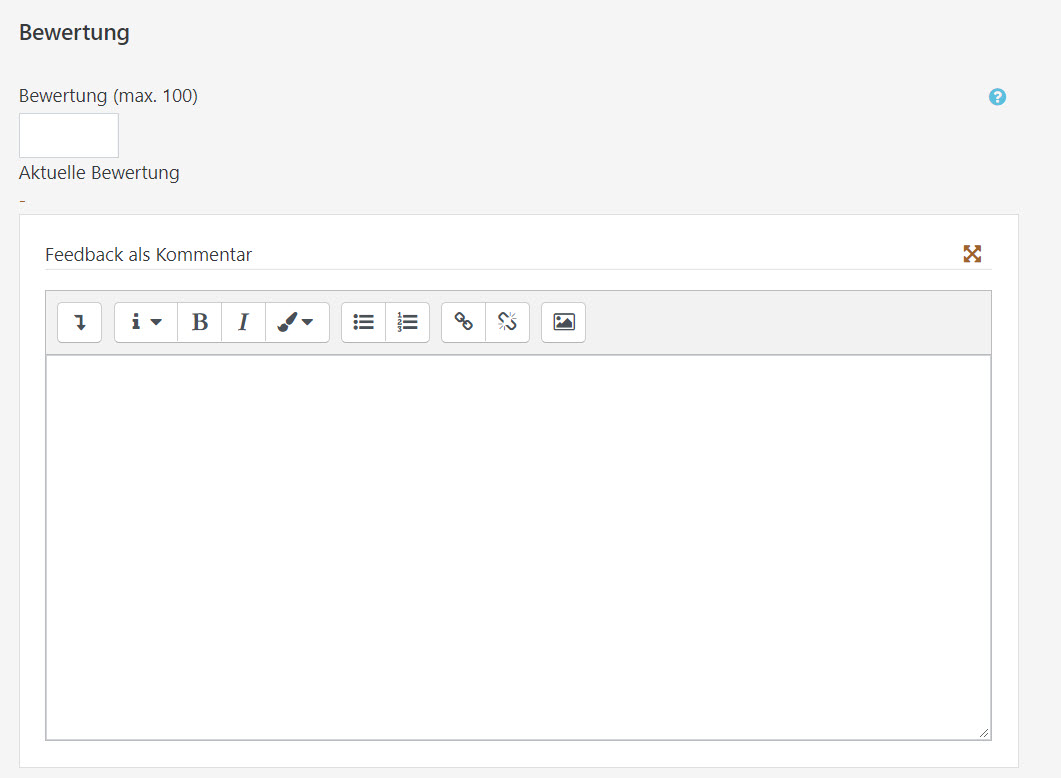Insert an unordered bullet list
The width and height of the screenshot is (1061, 778).
(363, 322)
